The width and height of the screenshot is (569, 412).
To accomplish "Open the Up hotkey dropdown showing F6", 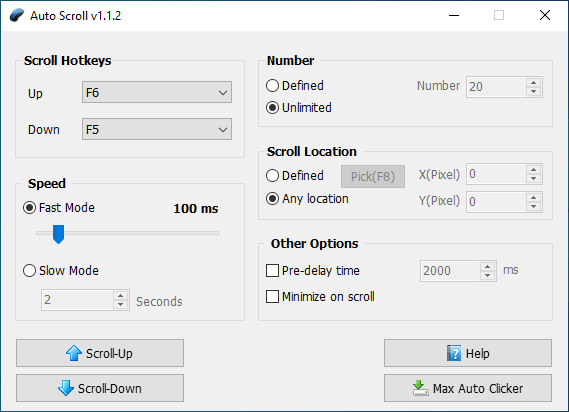I will [157, 92].
